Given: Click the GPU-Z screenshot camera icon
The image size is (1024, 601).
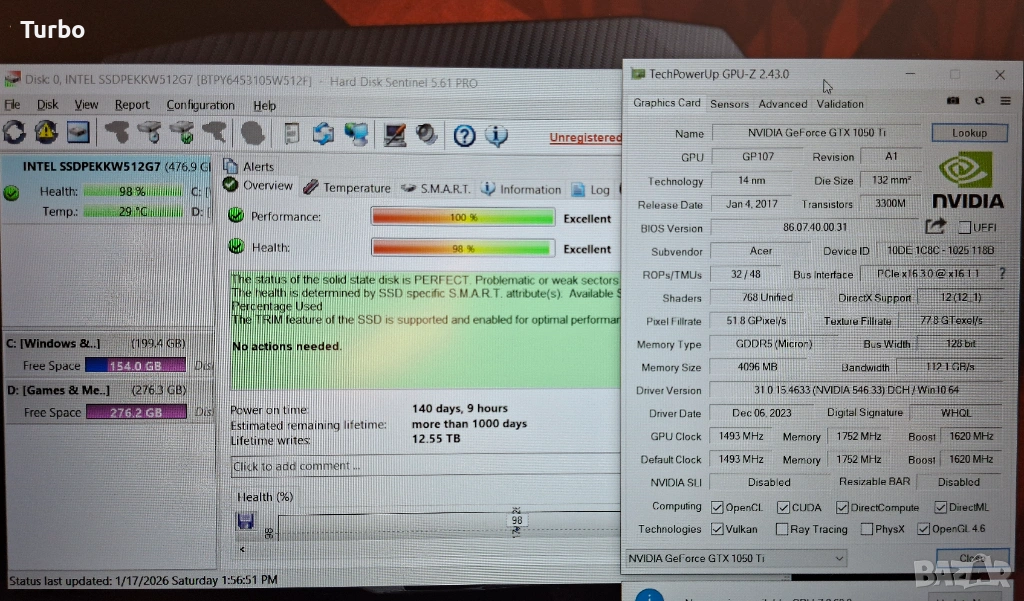Looking at the screenshot, I should click(953, 102).
